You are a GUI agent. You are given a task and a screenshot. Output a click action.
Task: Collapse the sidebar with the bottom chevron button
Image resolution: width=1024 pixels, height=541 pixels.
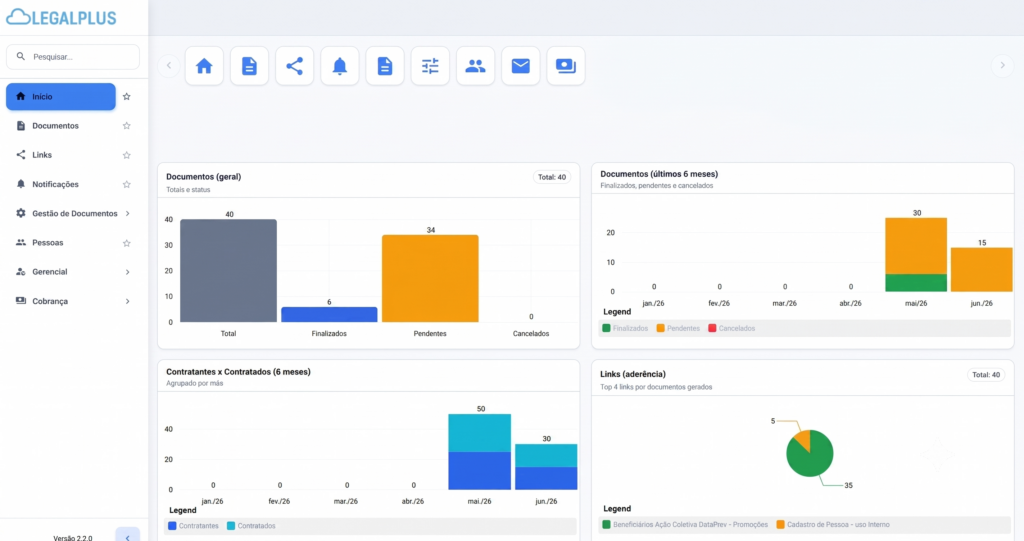pyautogui.click(x=127, y=536)
